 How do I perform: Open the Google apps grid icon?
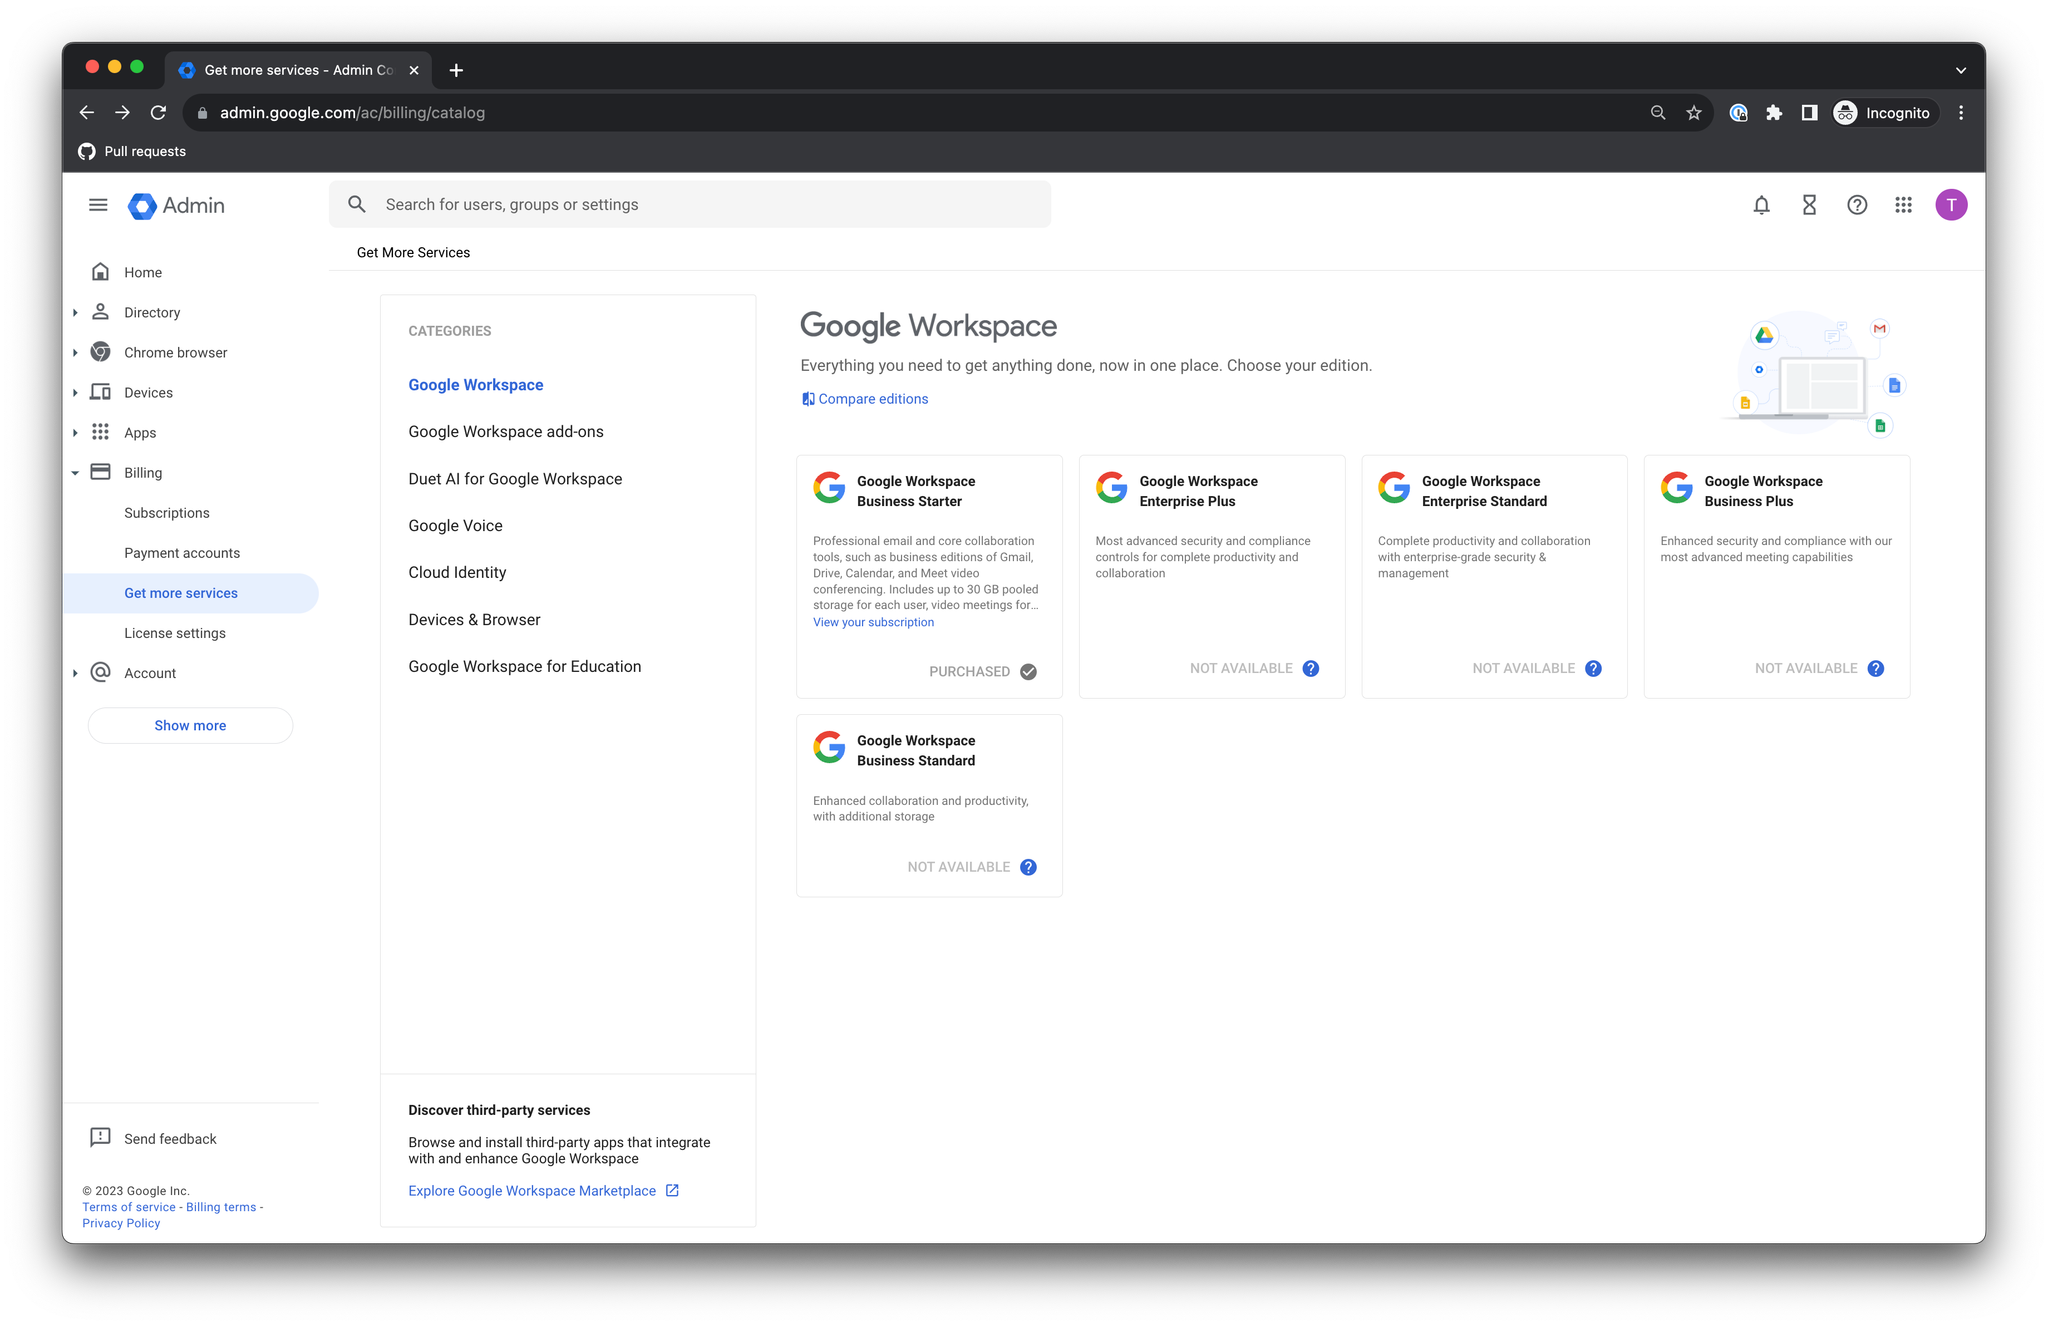click(x=1903, y=205)
